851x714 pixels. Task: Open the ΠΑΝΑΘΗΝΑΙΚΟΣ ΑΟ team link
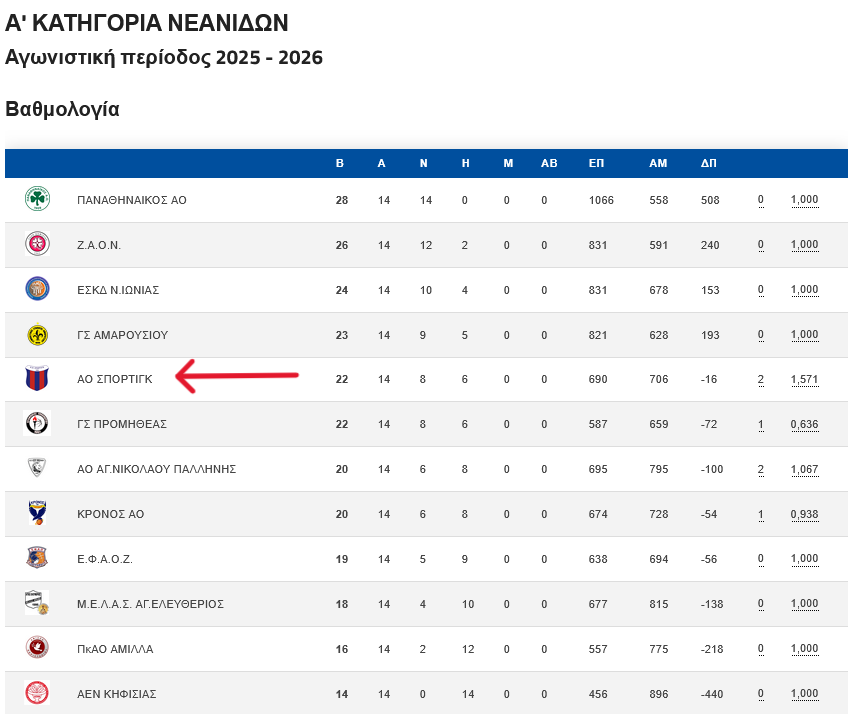[132, 200]
